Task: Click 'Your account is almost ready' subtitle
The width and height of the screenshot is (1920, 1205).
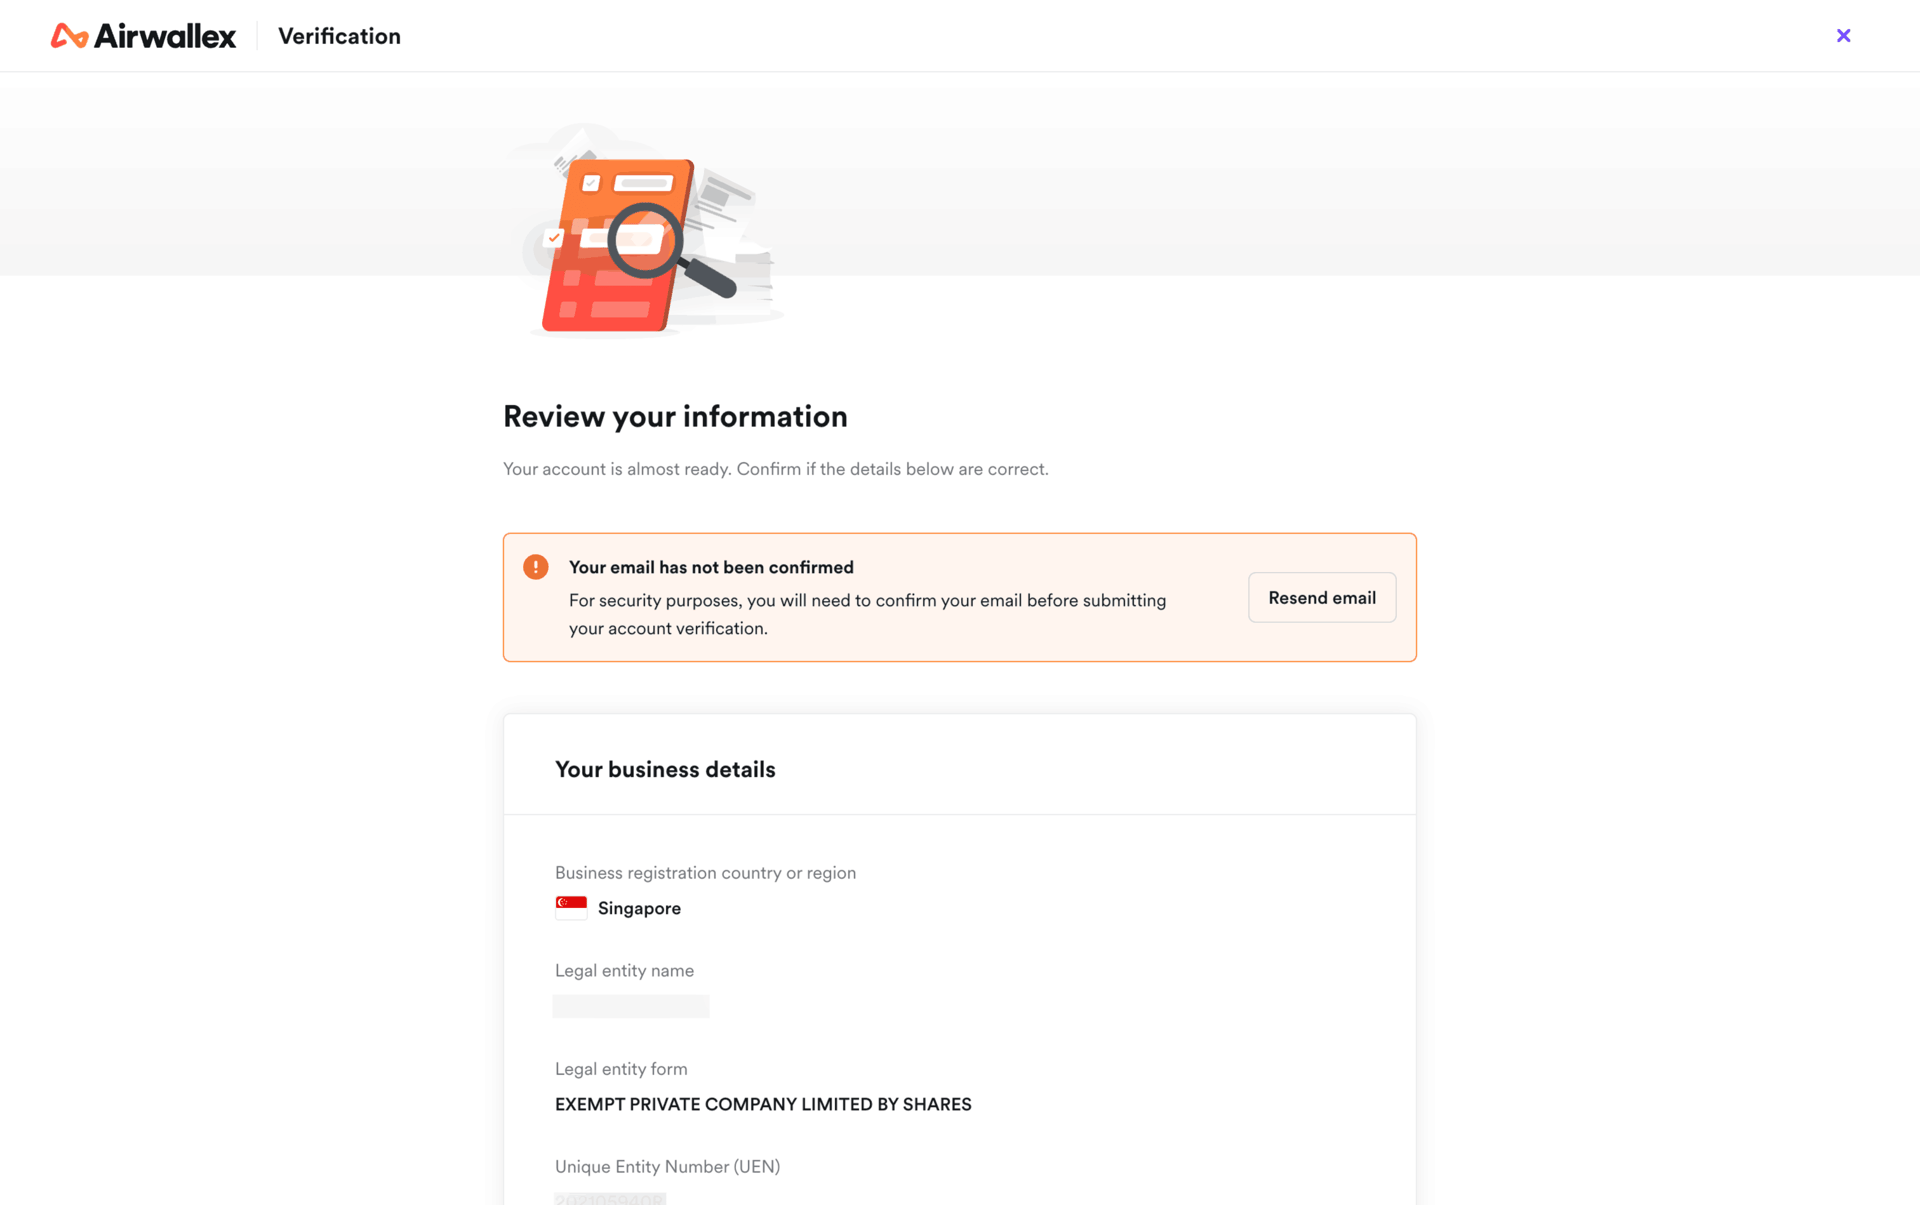Action: (x=775, y=469)
